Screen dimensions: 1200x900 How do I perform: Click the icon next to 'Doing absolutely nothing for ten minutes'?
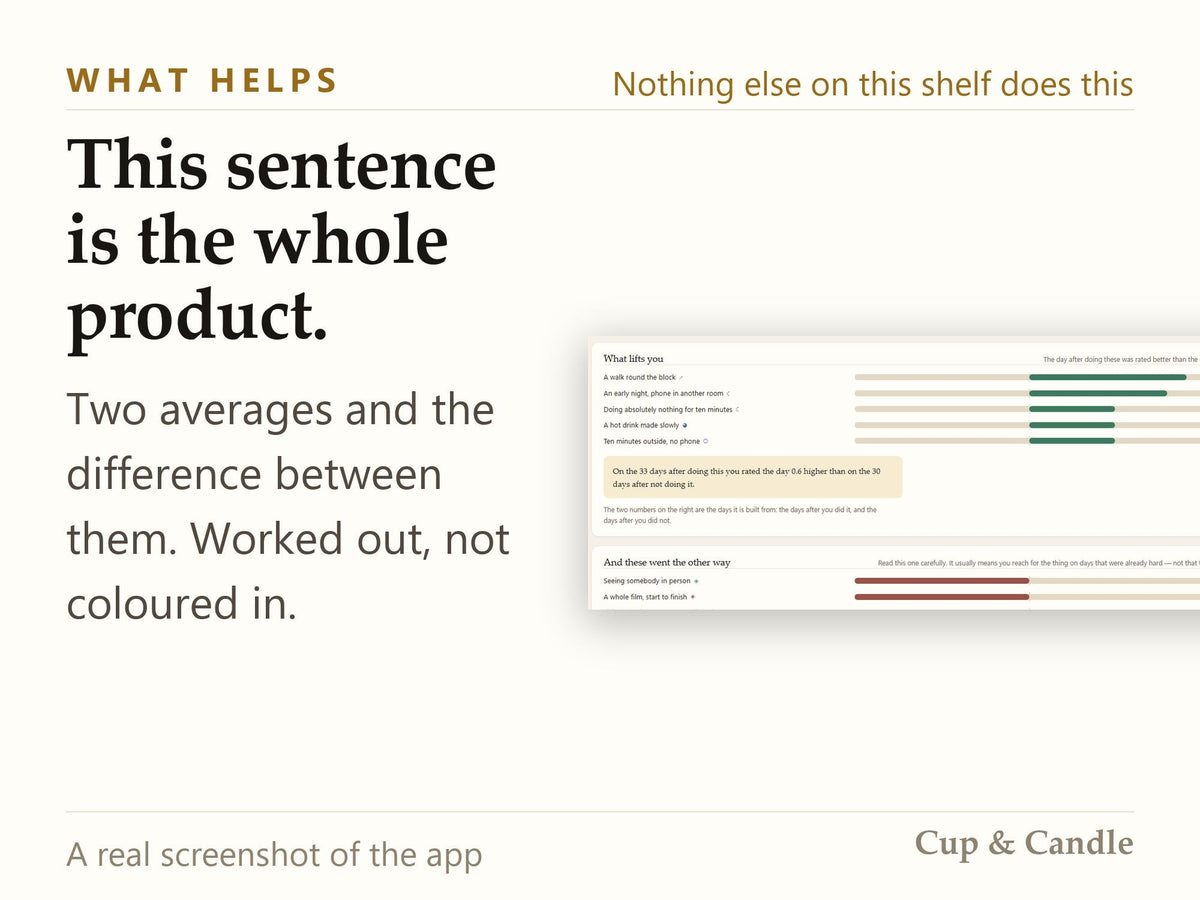pos(737,409)
